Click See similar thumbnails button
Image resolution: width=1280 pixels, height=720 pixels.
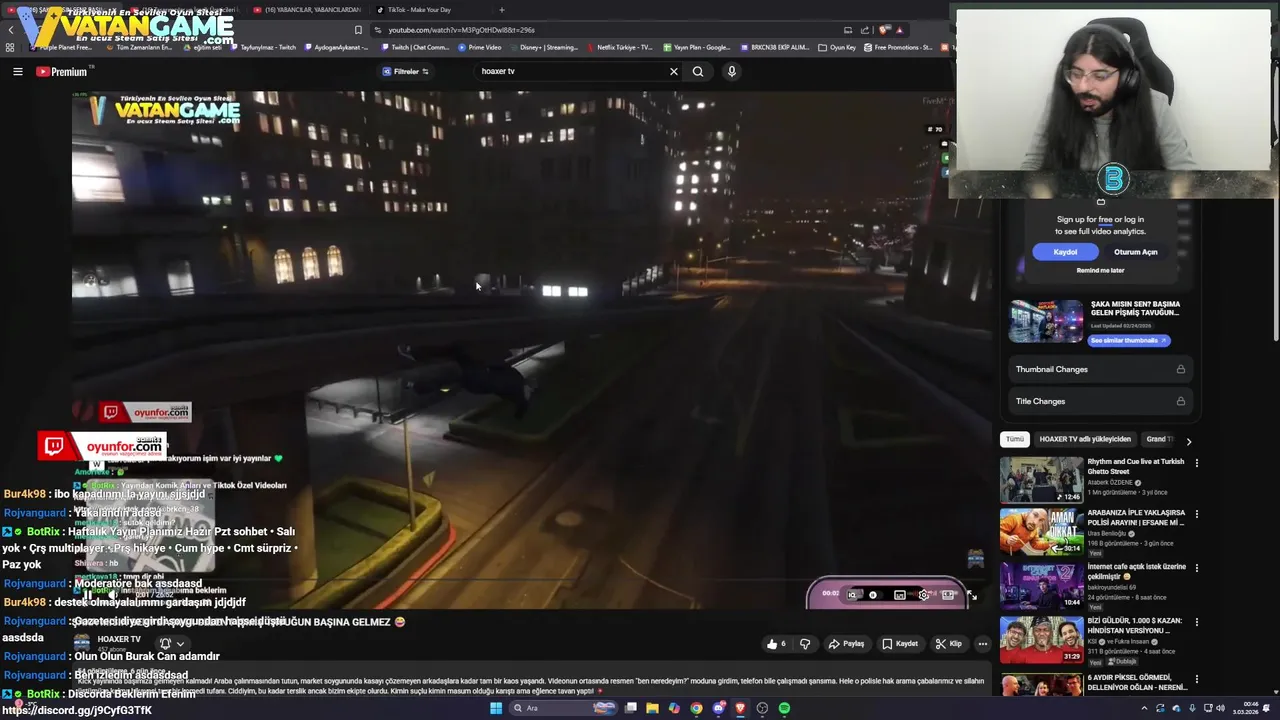point(1129,340)
